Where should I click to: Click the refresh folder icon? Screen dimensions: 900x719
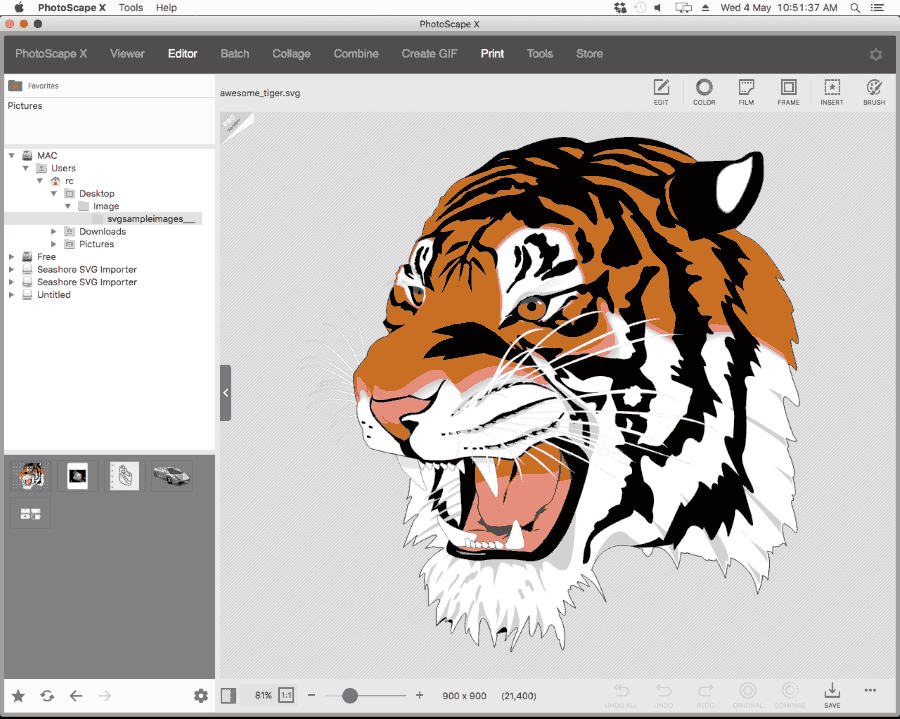[47, 696]
